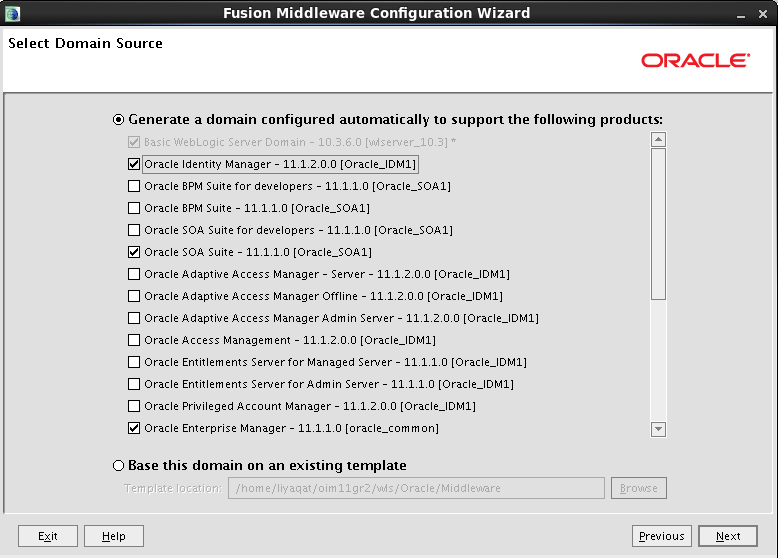The height and width of the screenshot is (558, 778).
Task: Enable Oracle BPM Suite for developers
Action: [134, 186]
